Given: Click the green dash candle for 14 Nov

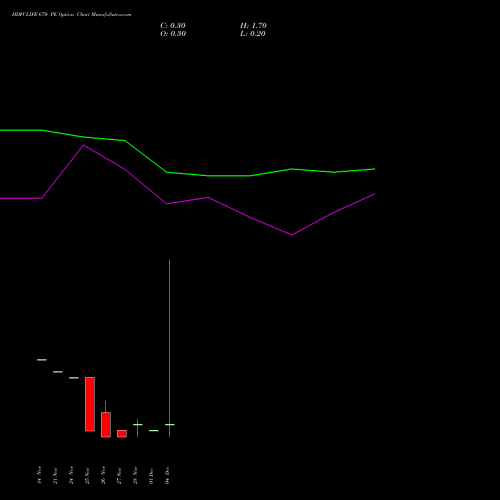Looking at the screenshot, I should pyautogui.click(x=42, y=360).
